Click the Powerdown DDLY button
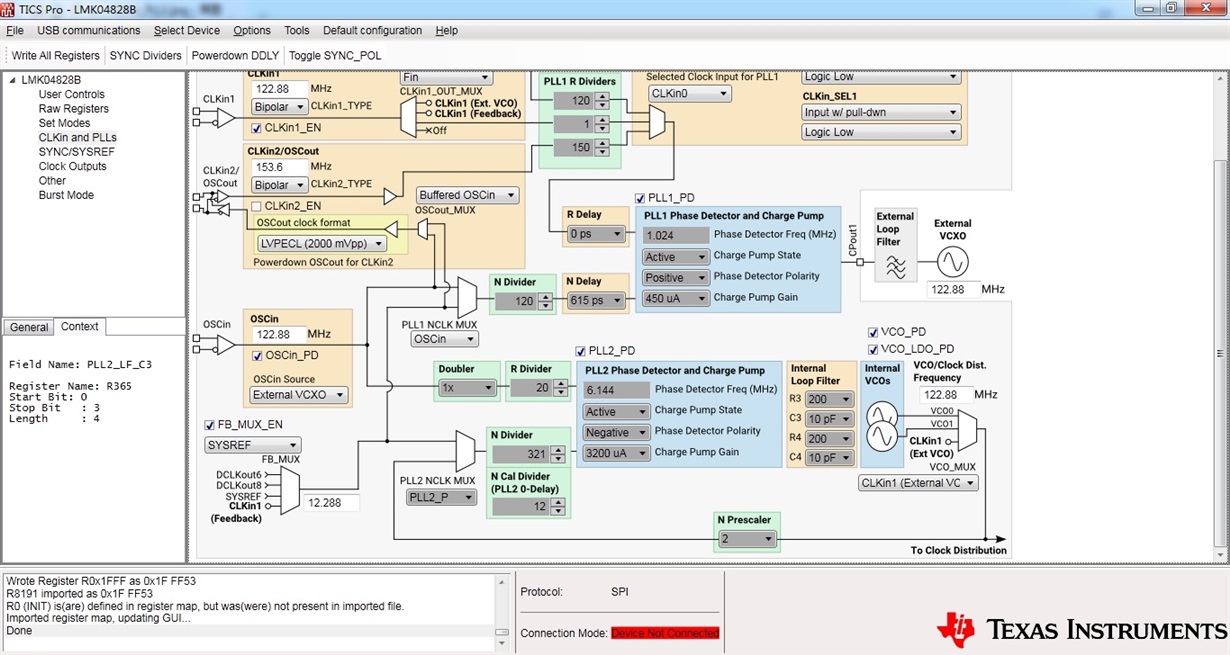The height and width of the screenshot is (655, 1230). tap(236, 55)
